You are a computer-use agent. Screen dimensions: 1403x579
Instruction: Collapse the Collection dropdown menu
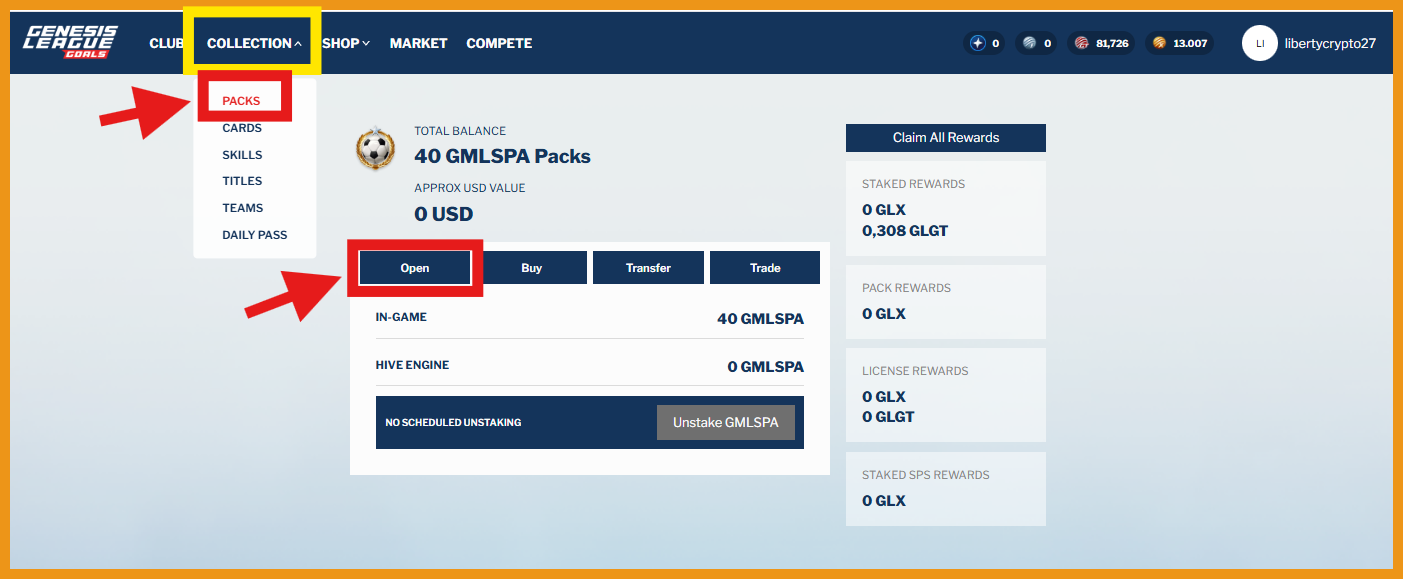point(254,43)
